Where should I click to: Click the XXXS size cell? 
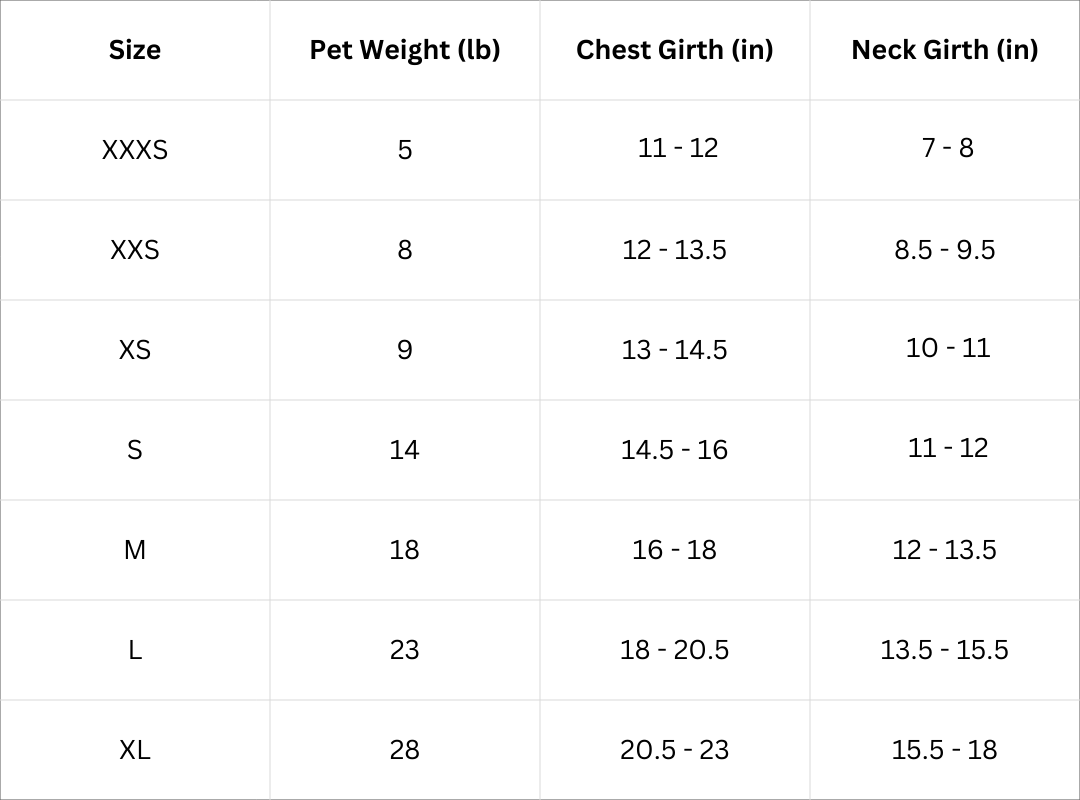coord(135,150)
